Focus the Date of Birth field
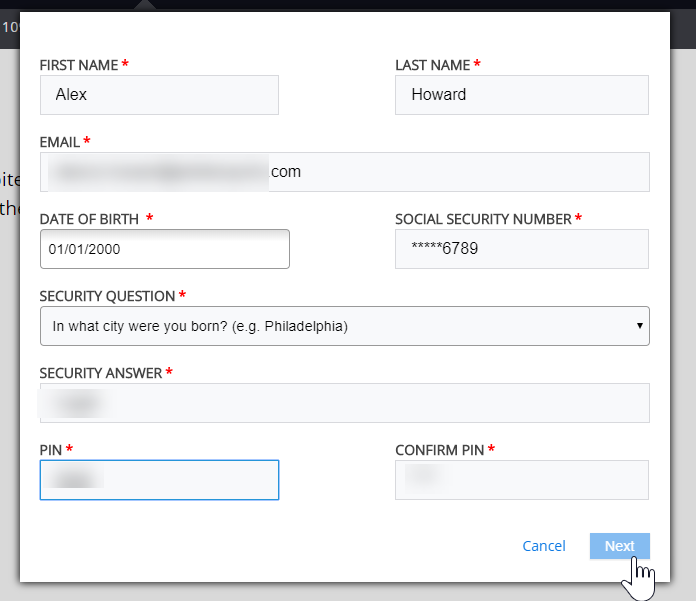 [164, 249]
